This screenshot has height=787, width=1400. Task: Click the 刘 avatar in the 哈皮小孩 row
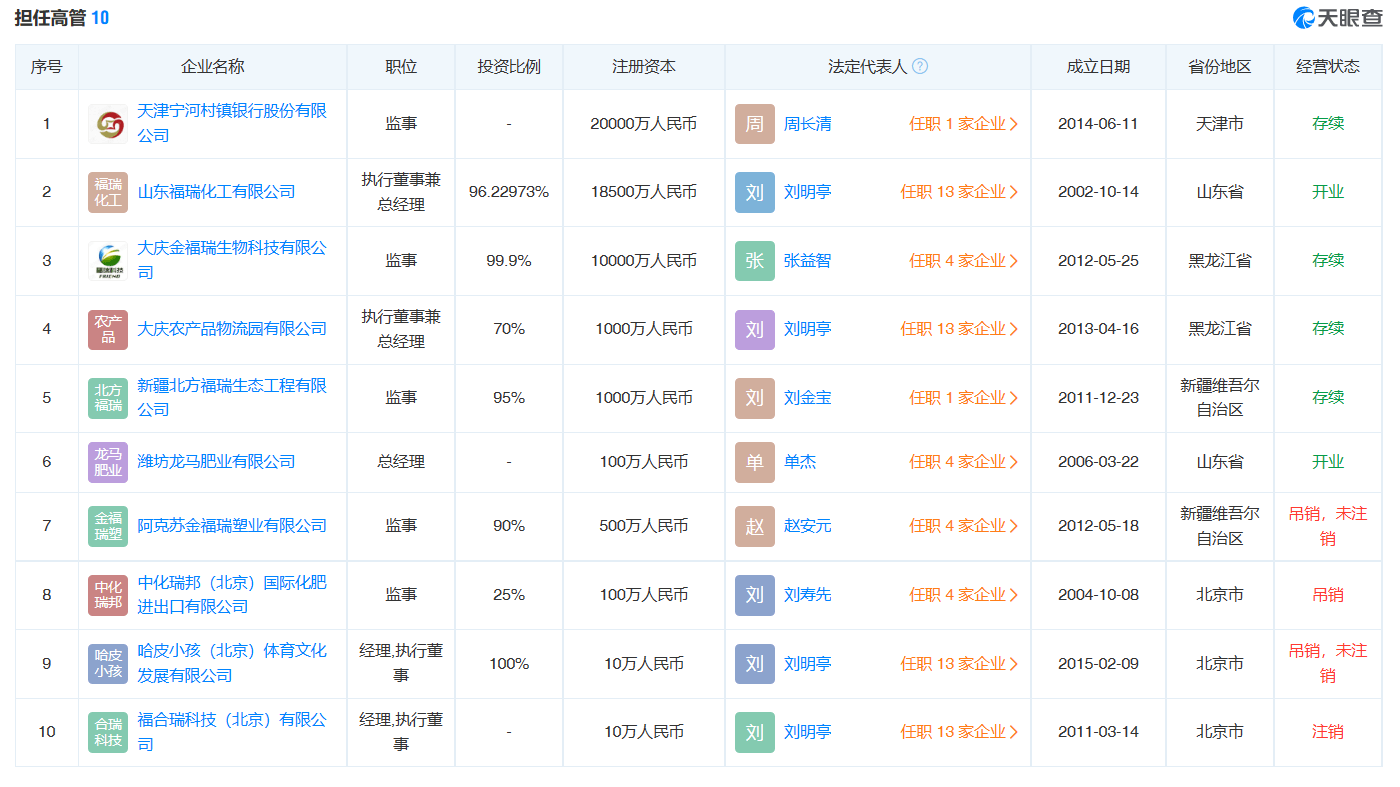coord(755,664)
